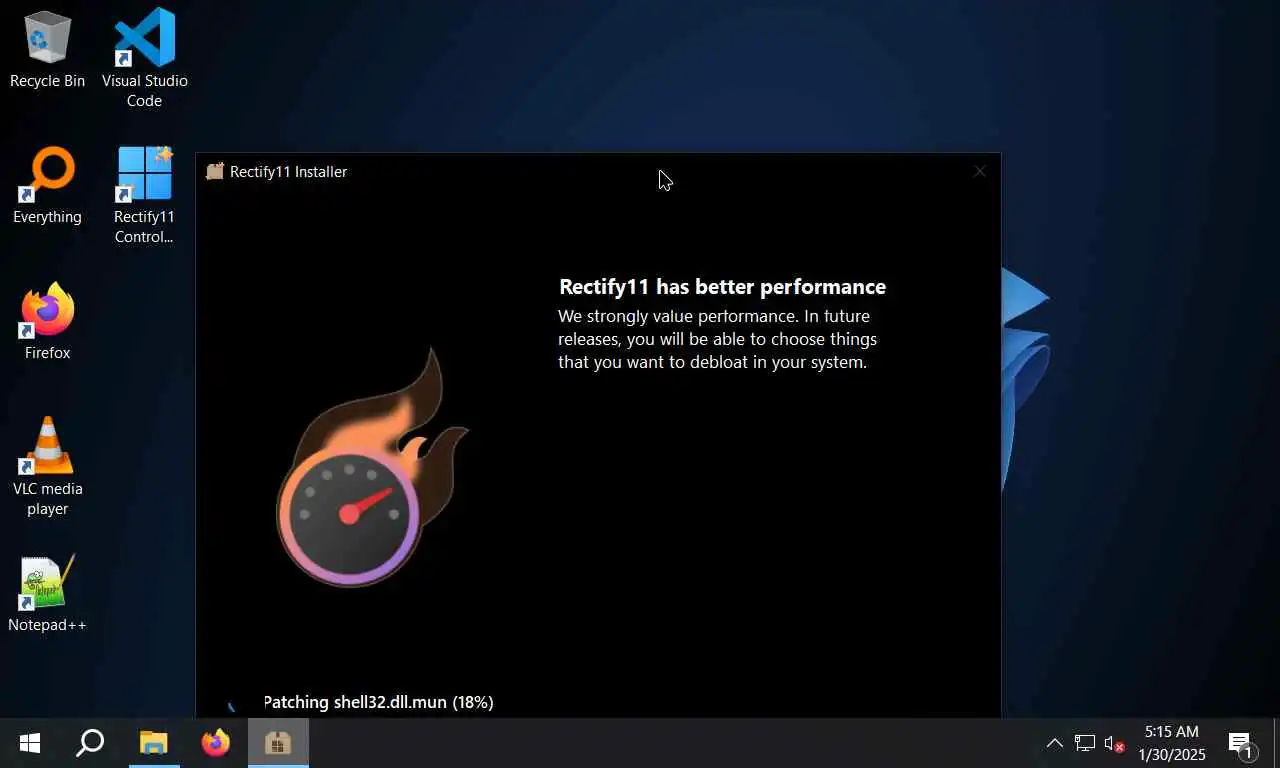
Task: Open network status tray icon
Action: tap(1084, 743)
